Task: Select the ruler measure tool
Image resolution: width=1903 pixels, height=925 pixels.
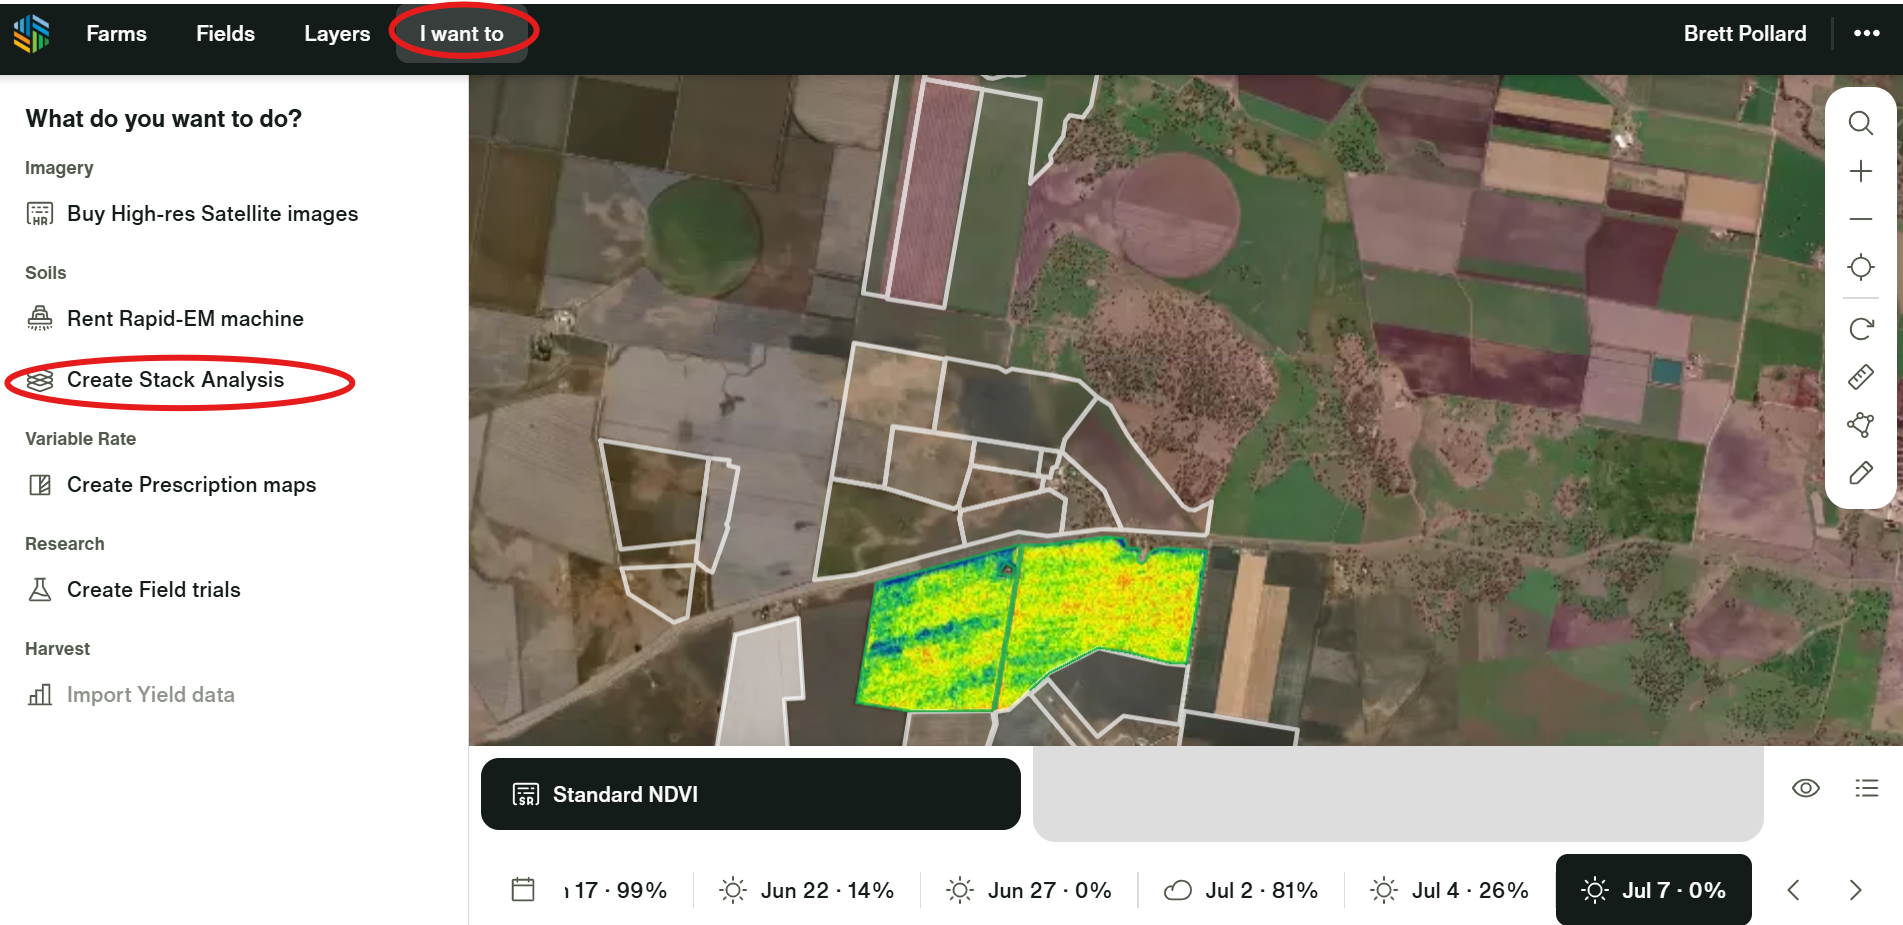Action: 1860,377
